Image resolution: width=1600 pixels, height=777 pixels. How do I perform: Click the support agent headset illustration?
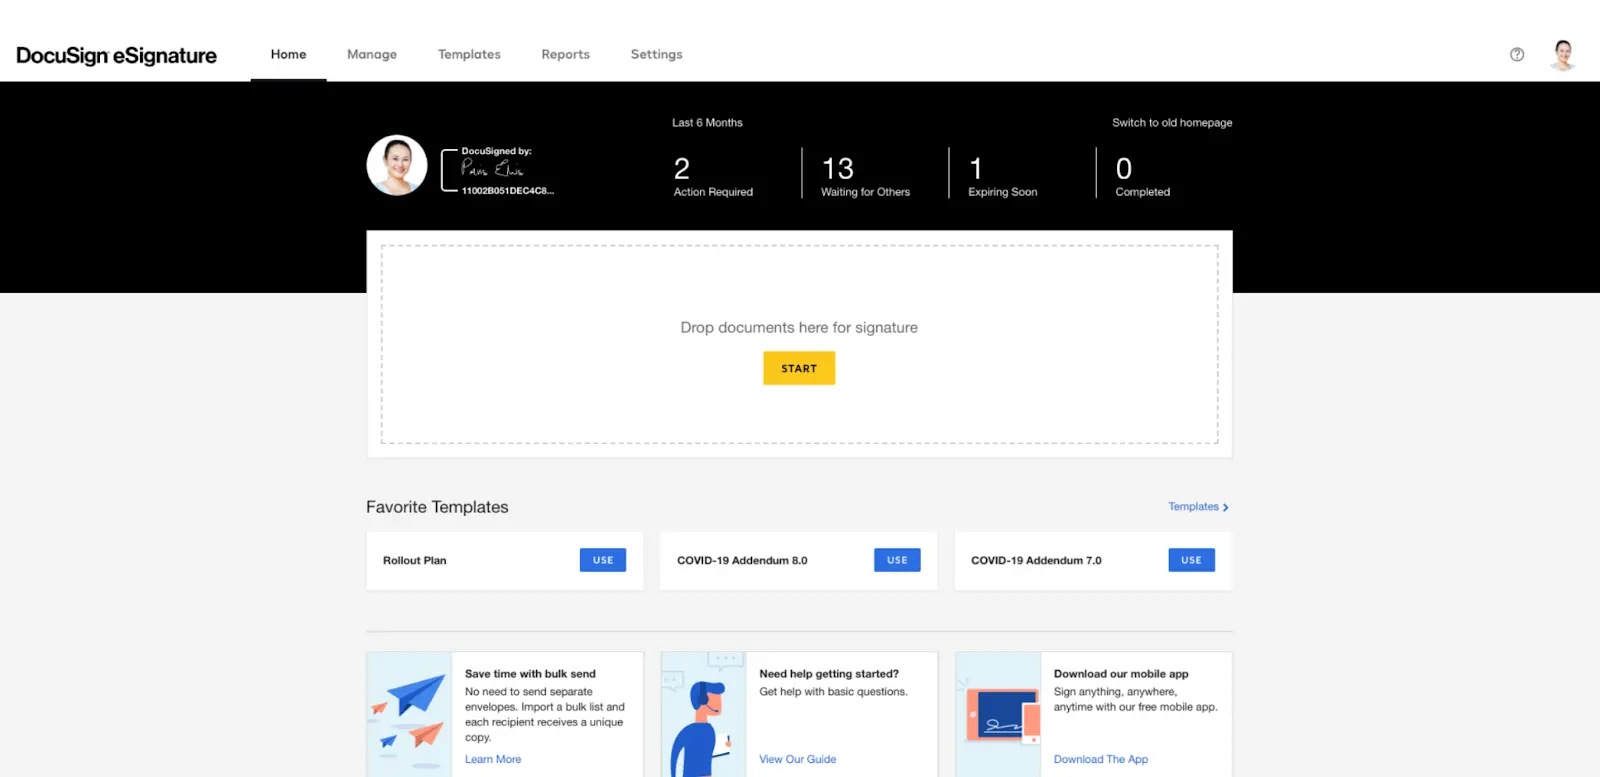(703, 714)
